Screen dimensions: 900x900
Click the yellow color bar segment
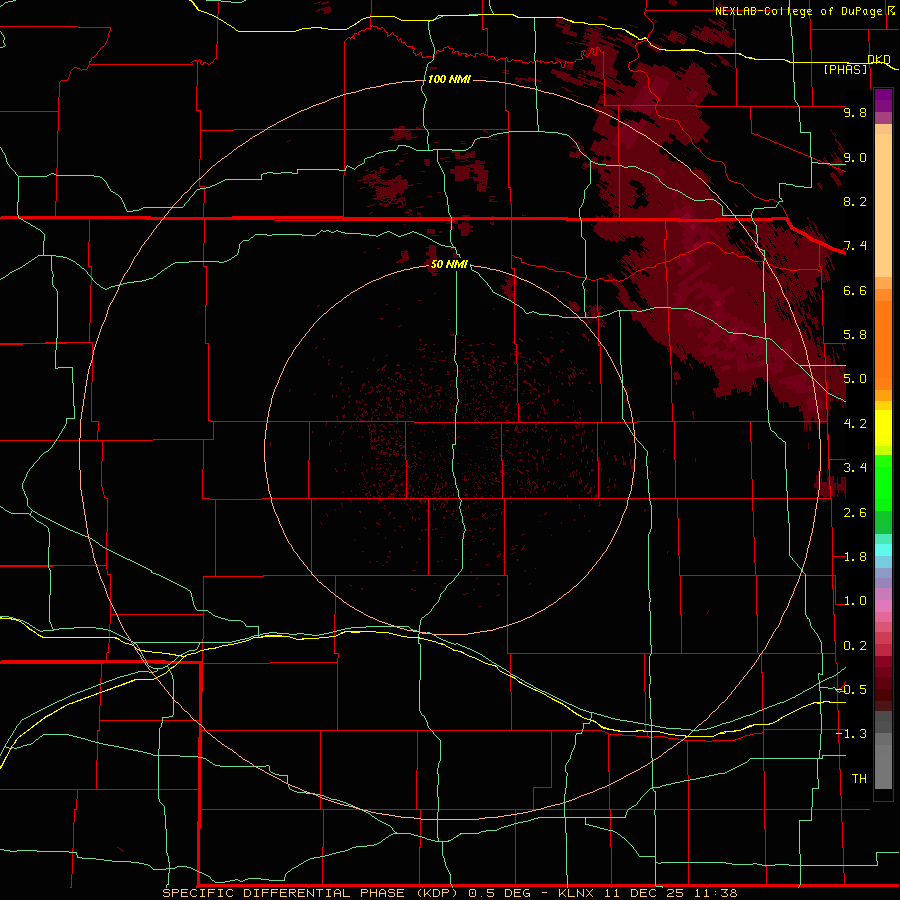click(x=883, y=428)
